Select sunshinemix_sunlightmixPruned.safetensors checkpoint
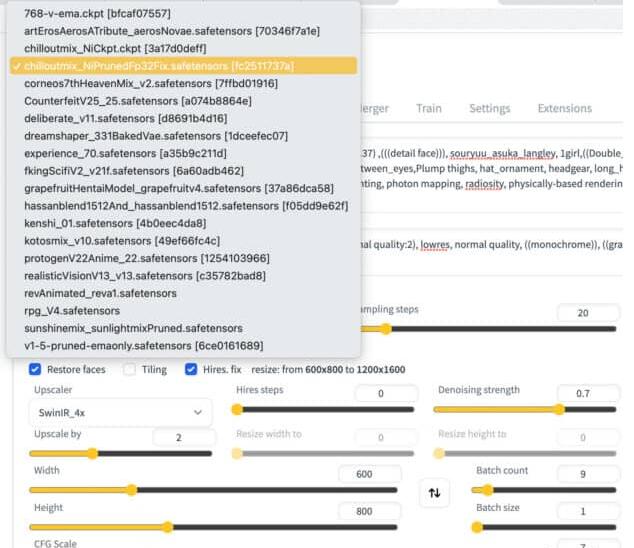 184,328
